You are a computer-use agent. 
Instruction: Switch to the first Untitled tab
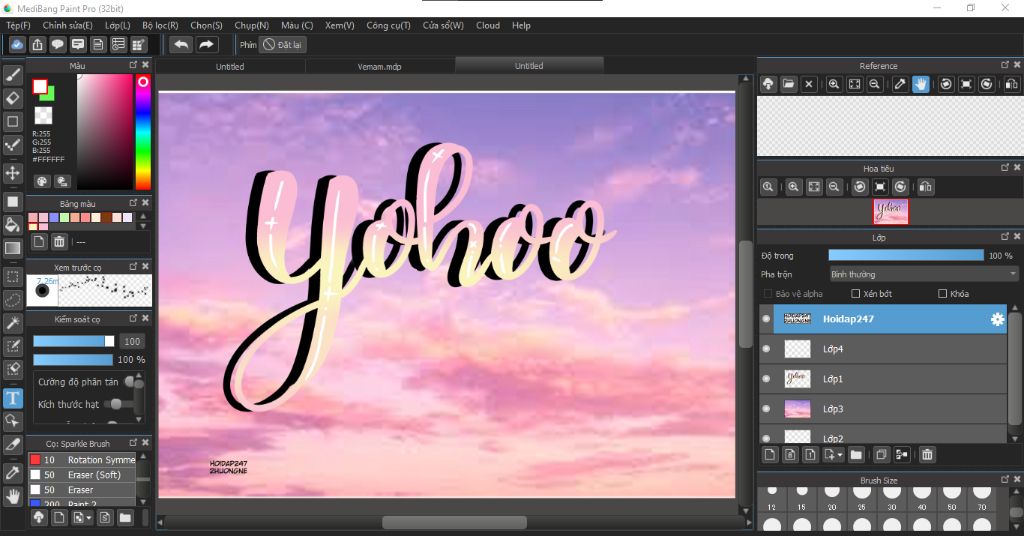pyautogui.click(x=230, y=67)
